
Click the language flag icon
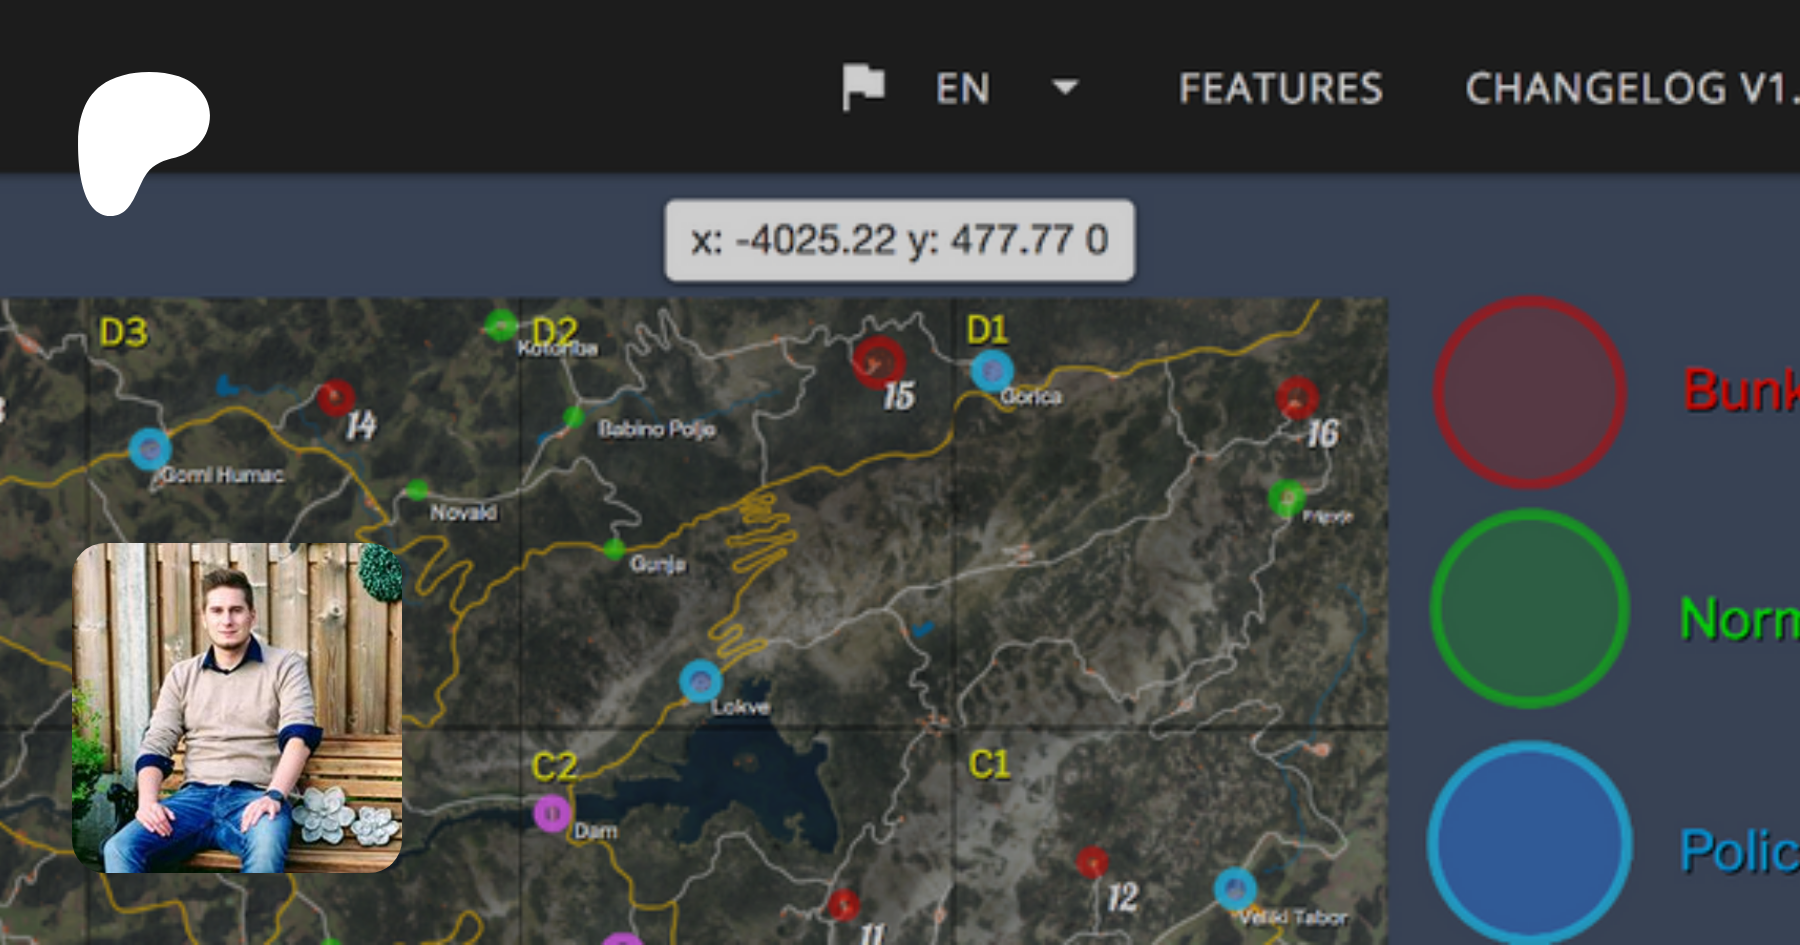863,87
